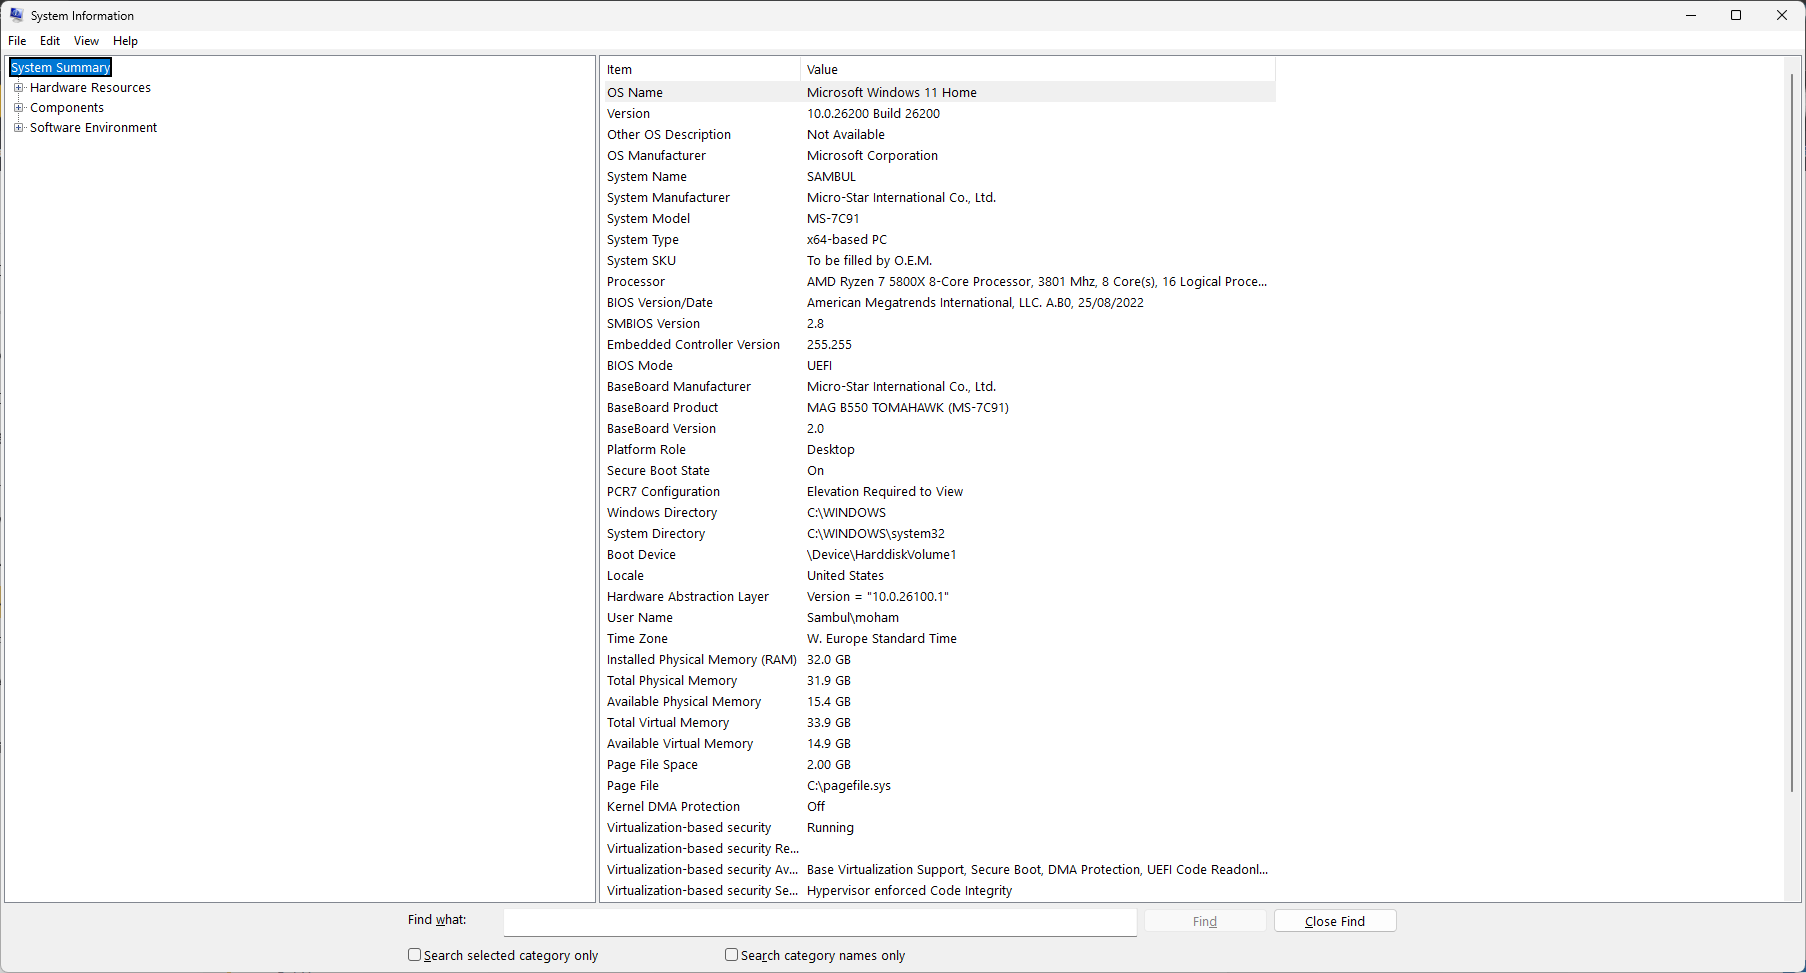The height and width of the screenshot is (973, 1806).
Task: Click the BIOS Mode item
Action: click(640, 366)
